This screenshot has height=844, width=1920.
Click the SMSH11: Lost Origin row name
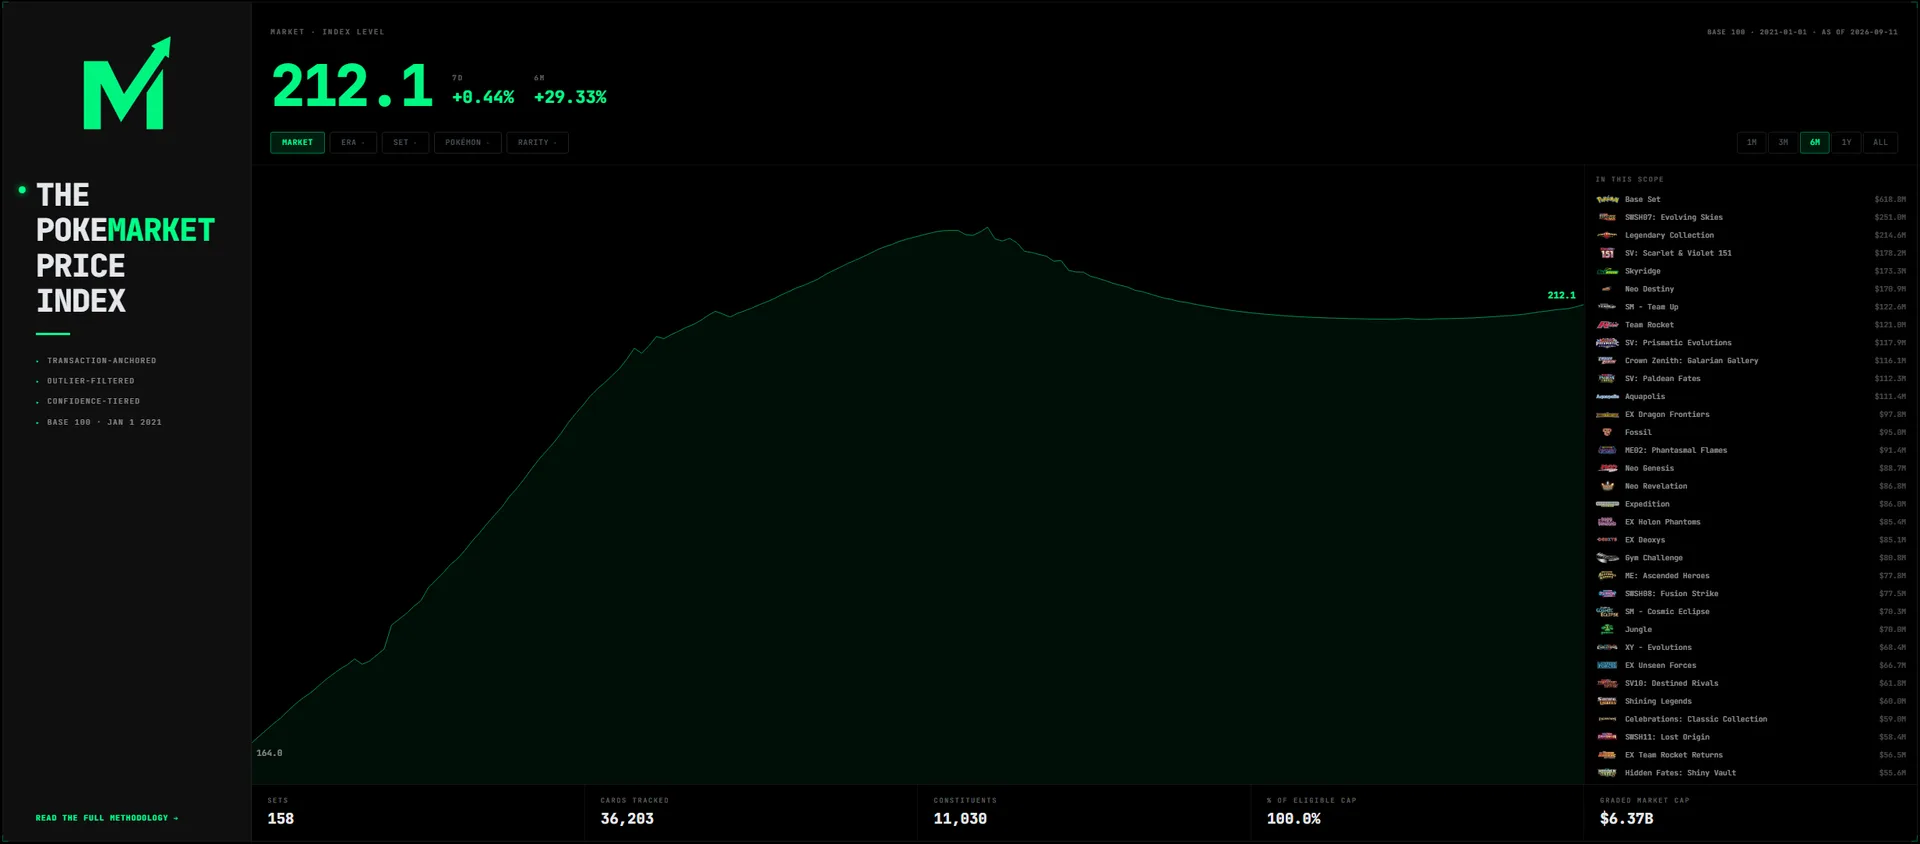(1667, 738)
